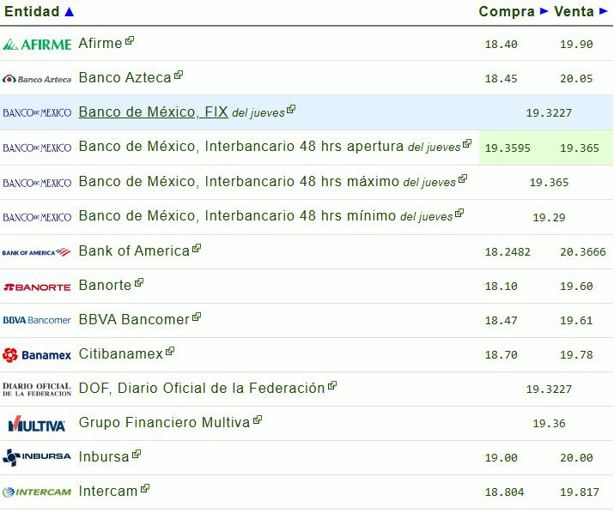Select Banorte venta value 19.60
Screen dimensions: 614x513
pyautogui.click(x=576, y=286)
